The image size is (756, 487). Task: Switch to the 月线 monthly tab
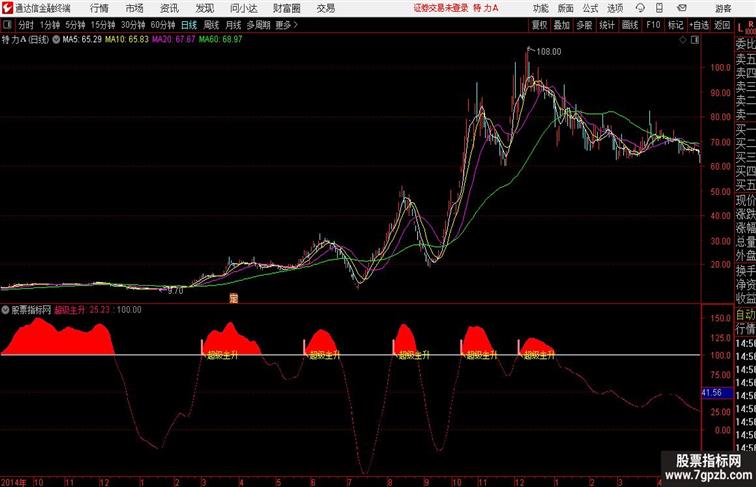pyautogui.click(x=233, y=25)
